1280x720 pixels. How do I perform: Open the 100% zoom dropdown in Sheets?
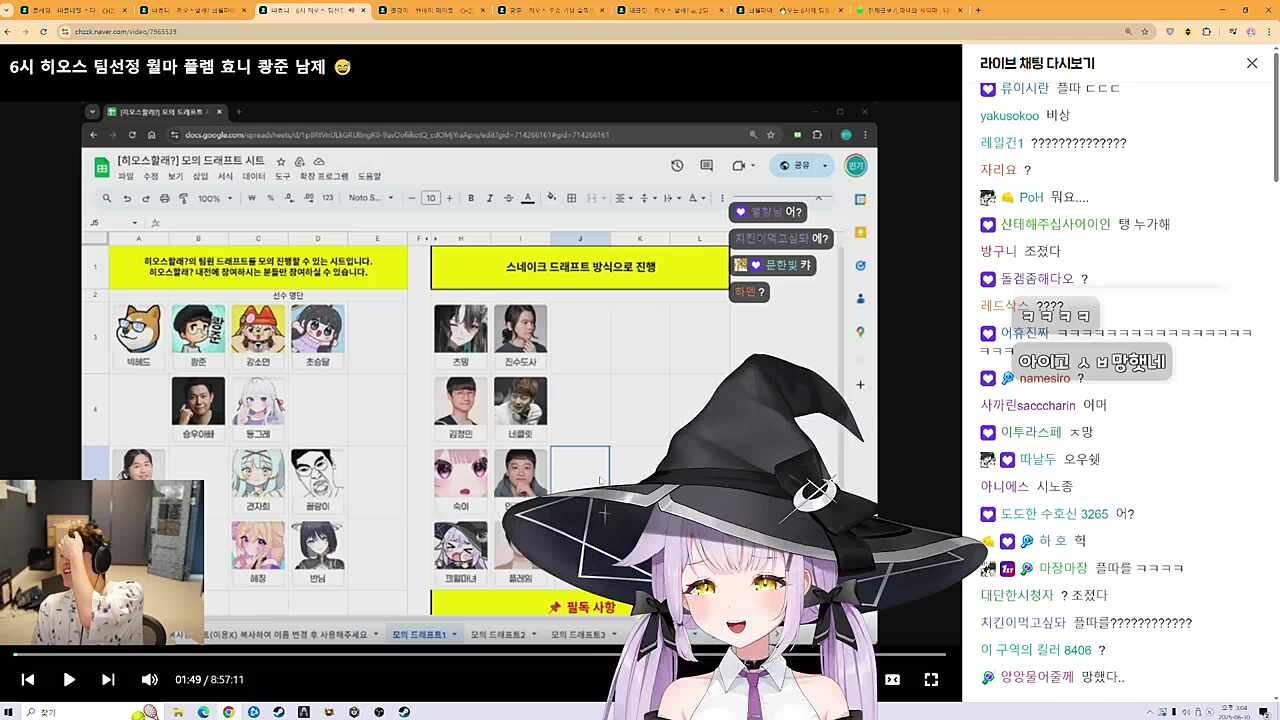(214, 198)
